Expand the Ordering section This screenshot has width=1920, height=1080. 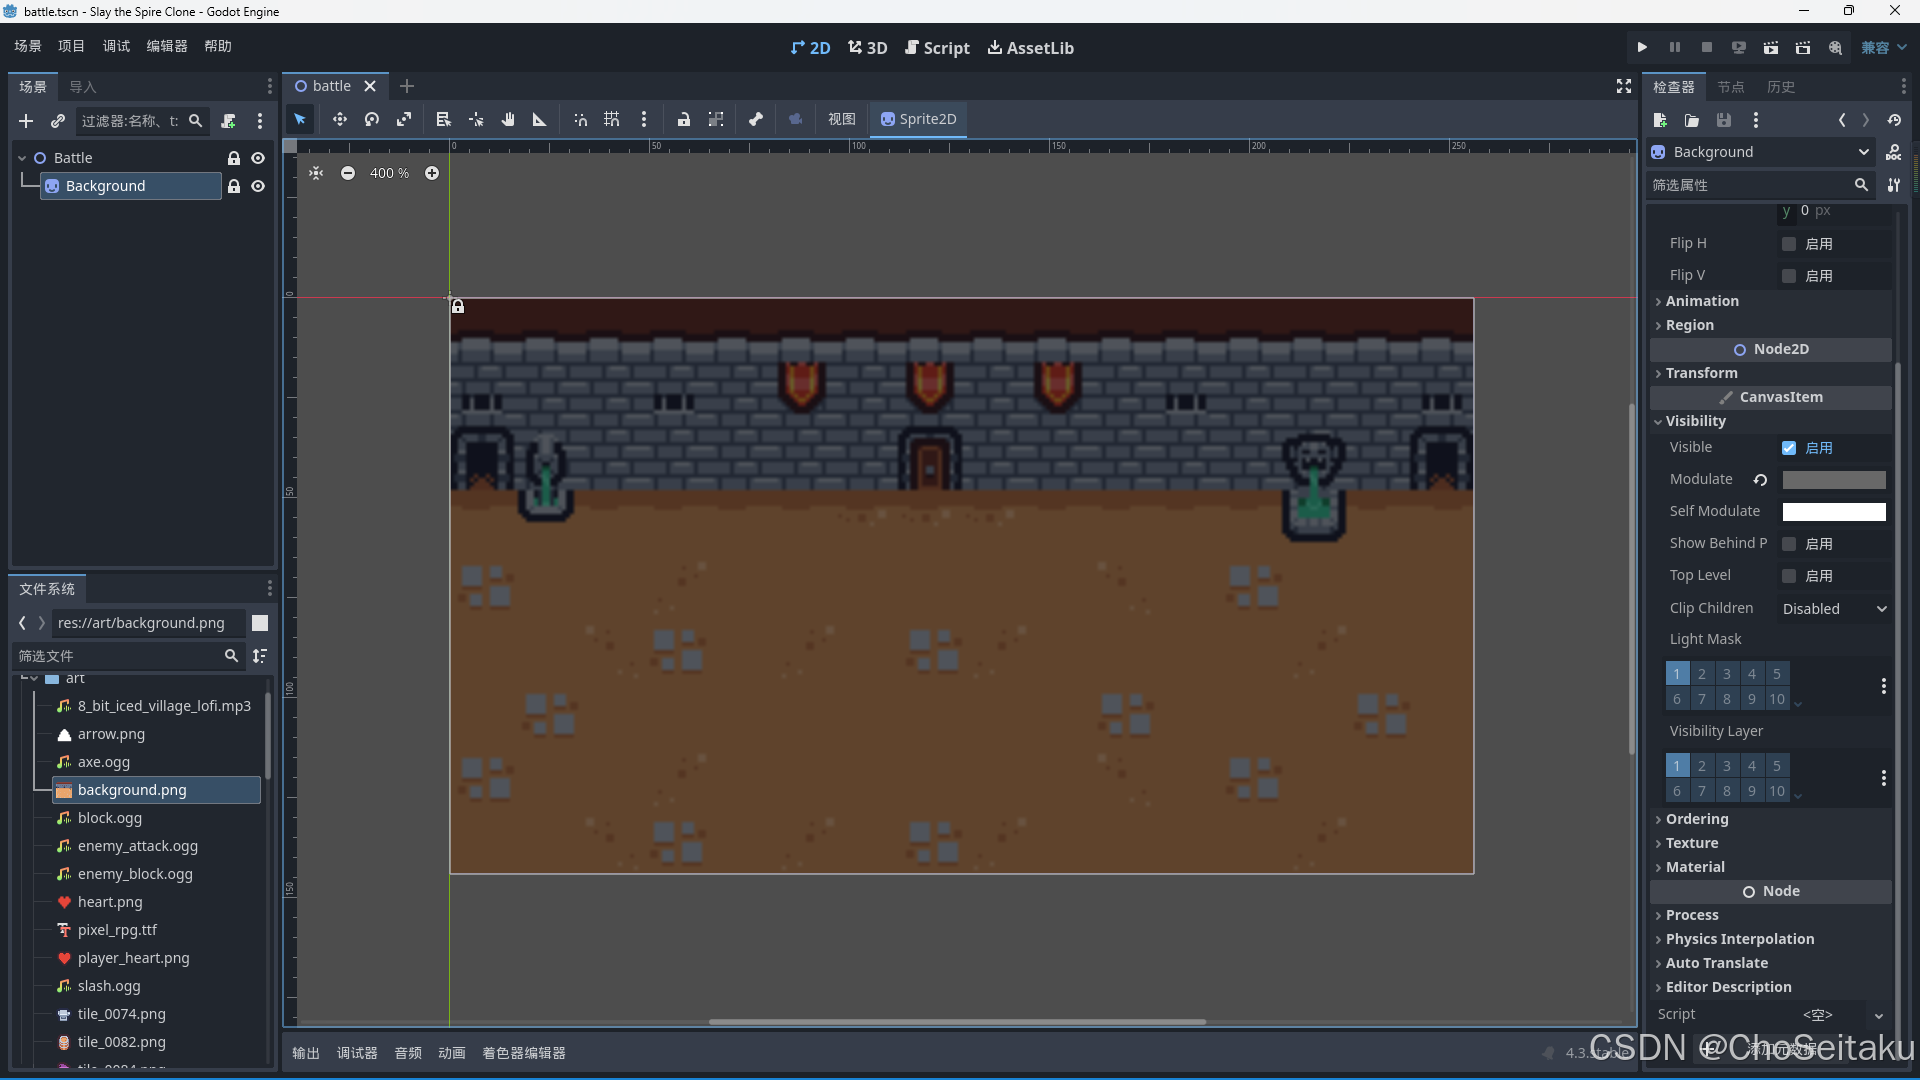(1770, 819)
